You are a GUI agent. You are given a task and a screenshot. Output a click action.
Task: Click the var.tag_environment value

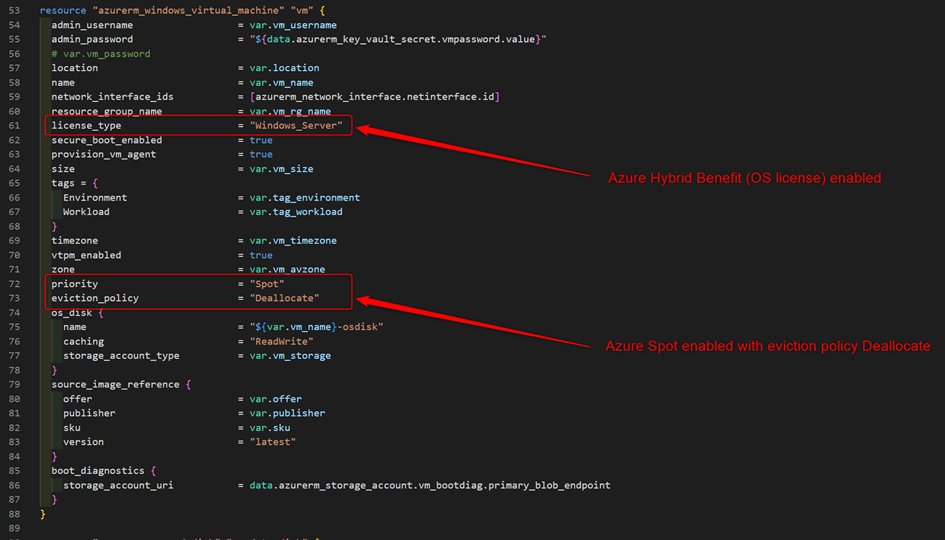point(305,197)
